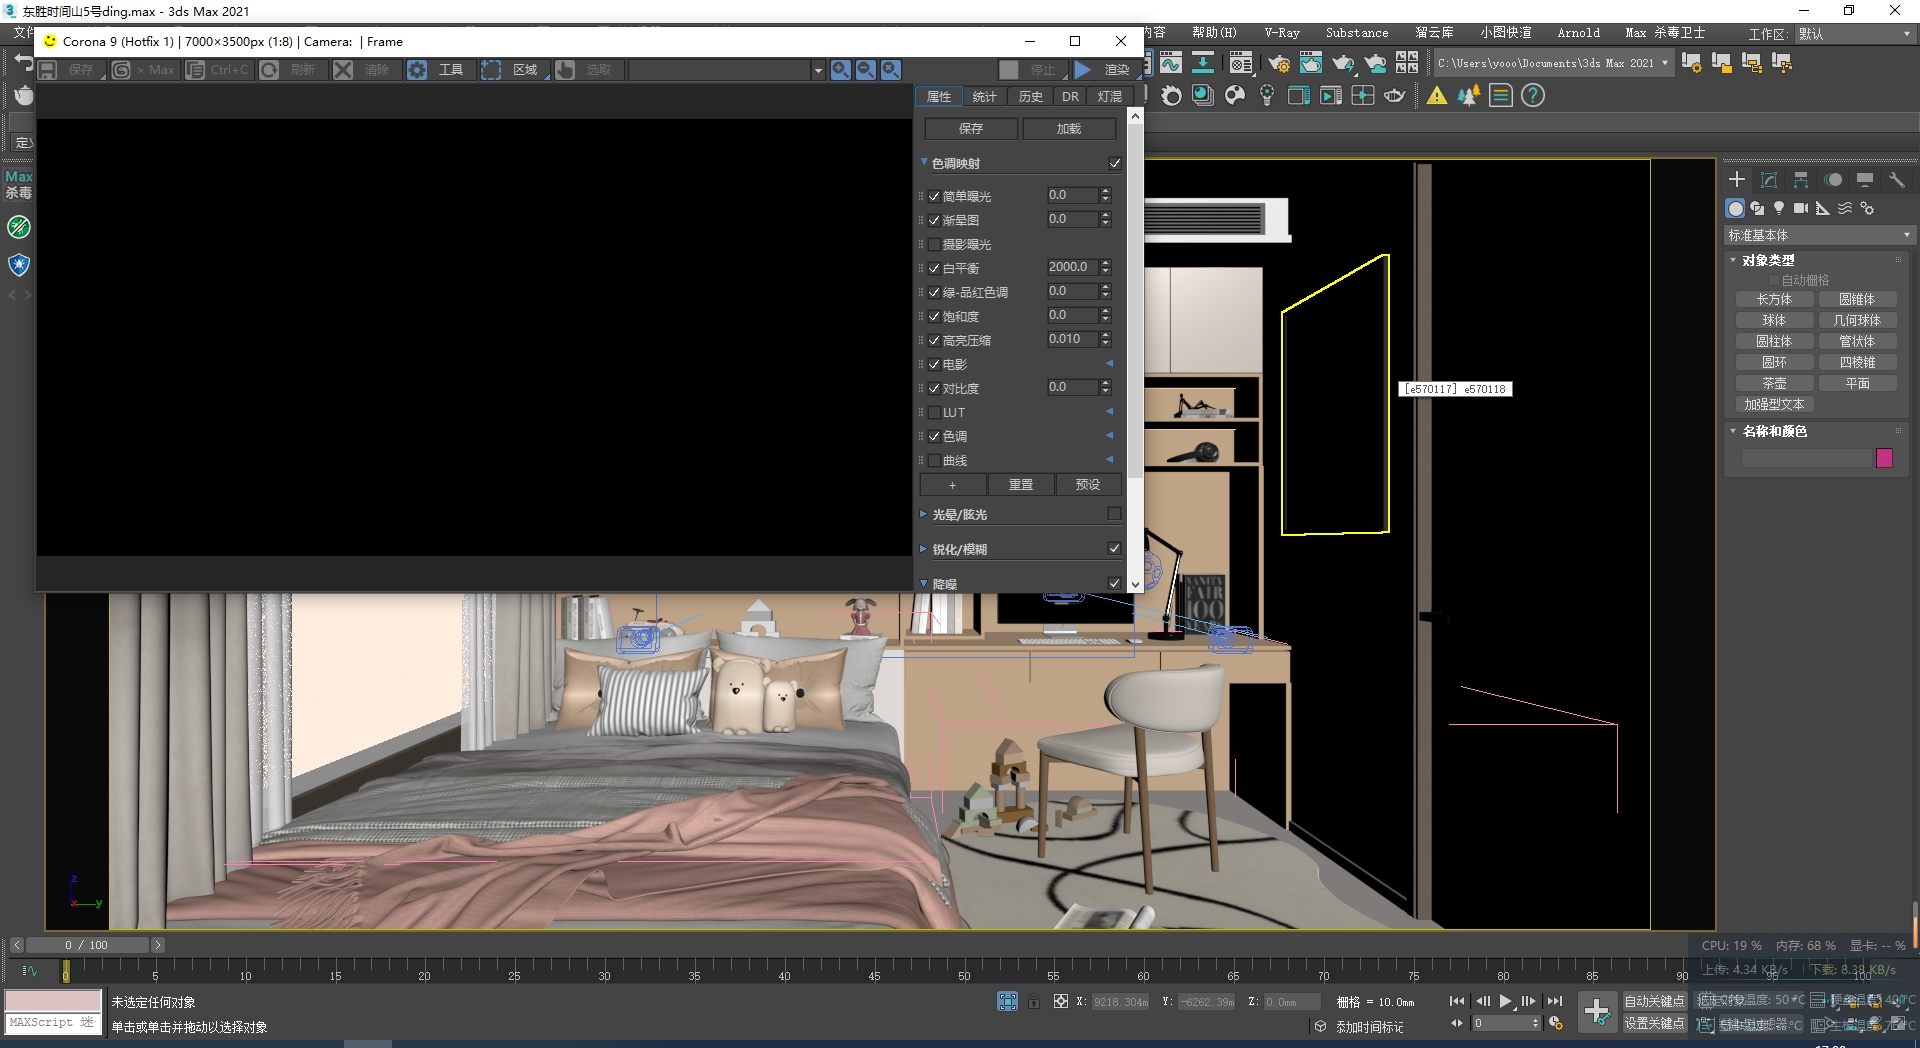This screenshot has height=1048, width=1920.
Task: Click the 加载 load button
Action: [x=1069, y=129]
